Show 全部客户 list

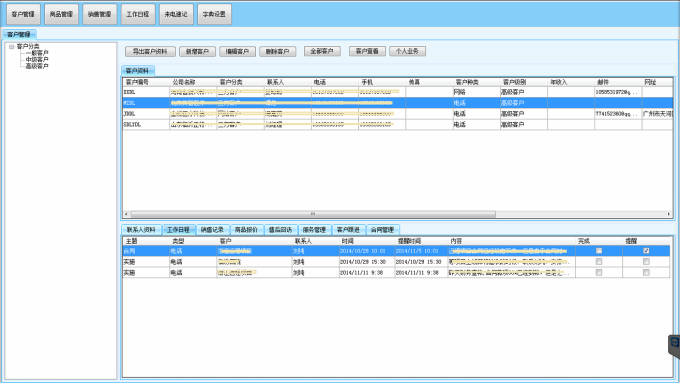322,51
